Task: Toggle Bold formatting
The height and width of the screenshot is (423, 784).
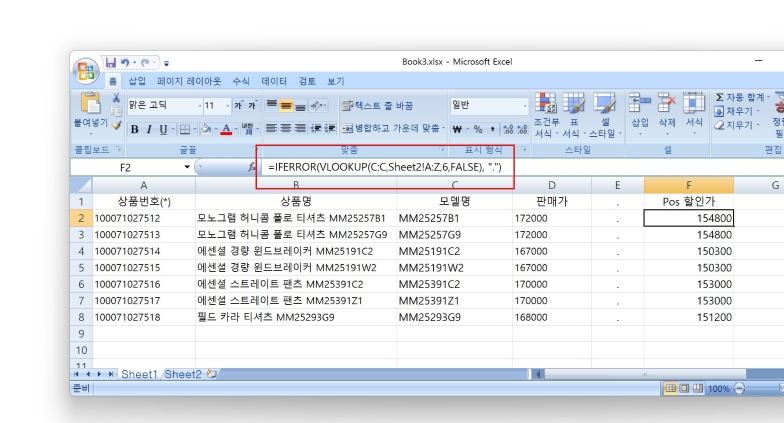Action: tap(135, 129)
